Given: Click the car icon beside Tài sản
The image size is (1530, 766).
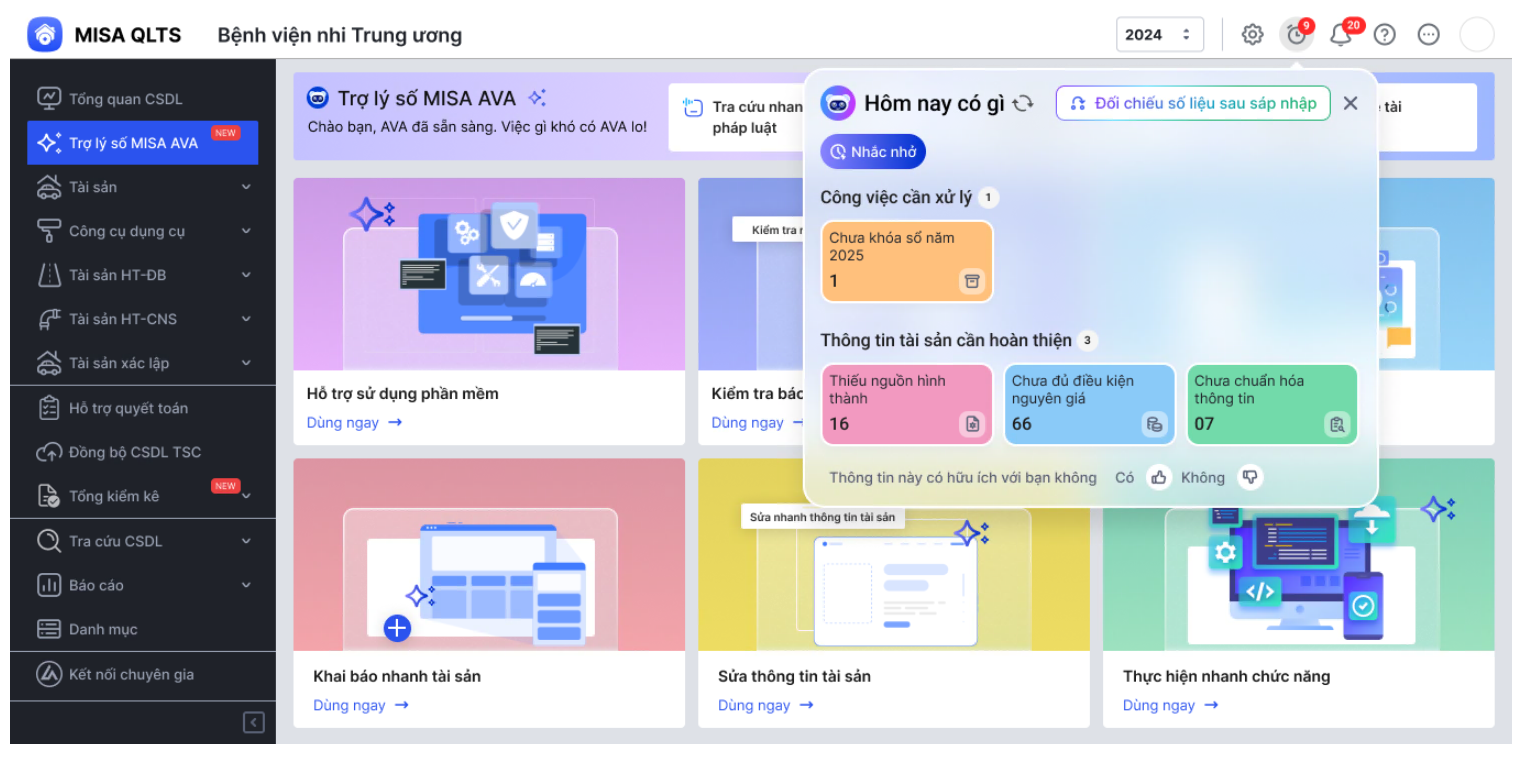Looking at the screenshot, I should click(x=49, y=187).
